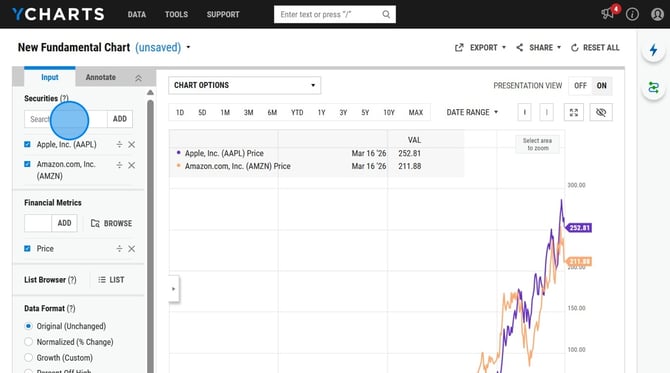Remove Apple, Inc. (AAPL) from securities

tap(132, 144)
